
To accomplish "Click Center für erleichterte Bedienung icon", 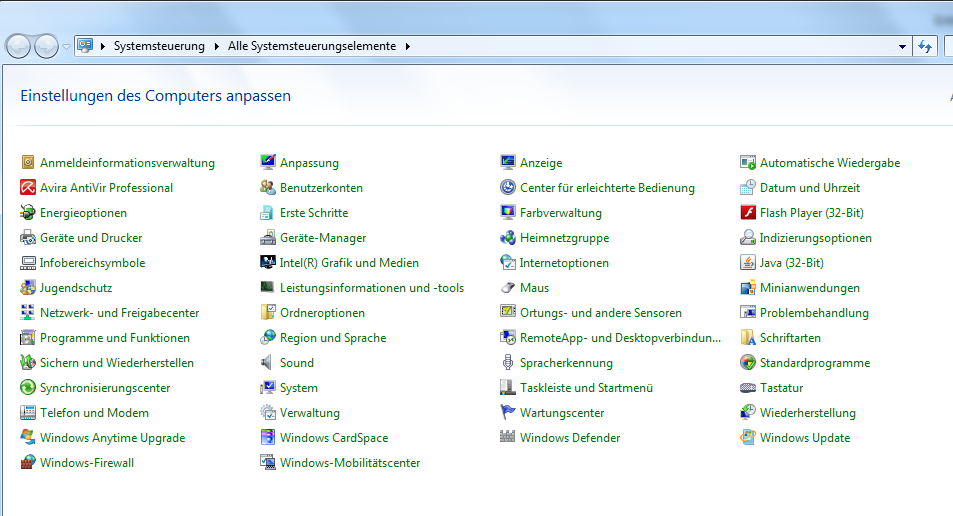I will [508, 187].
